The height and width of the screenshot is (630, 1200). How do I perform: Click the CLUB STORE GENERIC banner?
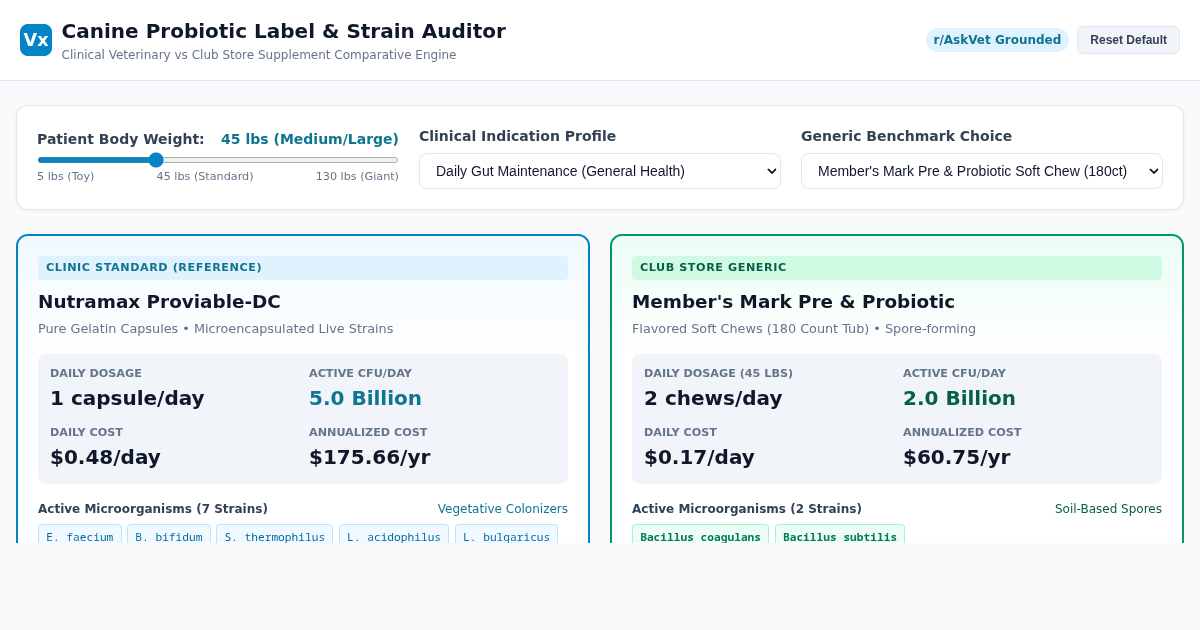[897, 267]
